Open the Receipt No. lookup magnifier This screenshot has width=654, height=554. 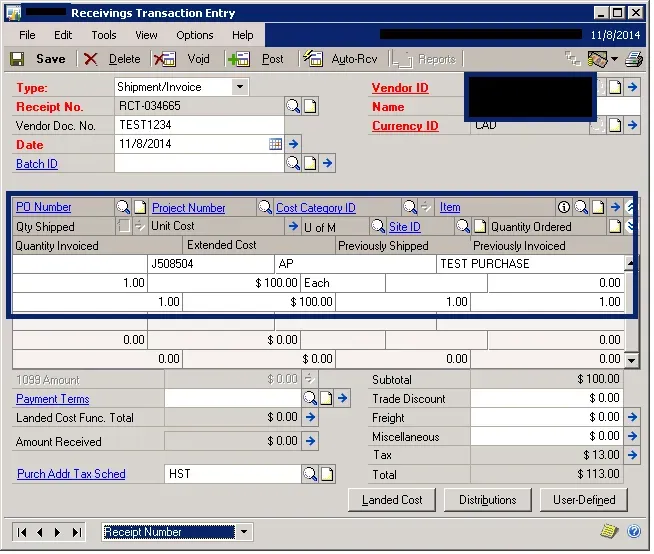point(293,106)
